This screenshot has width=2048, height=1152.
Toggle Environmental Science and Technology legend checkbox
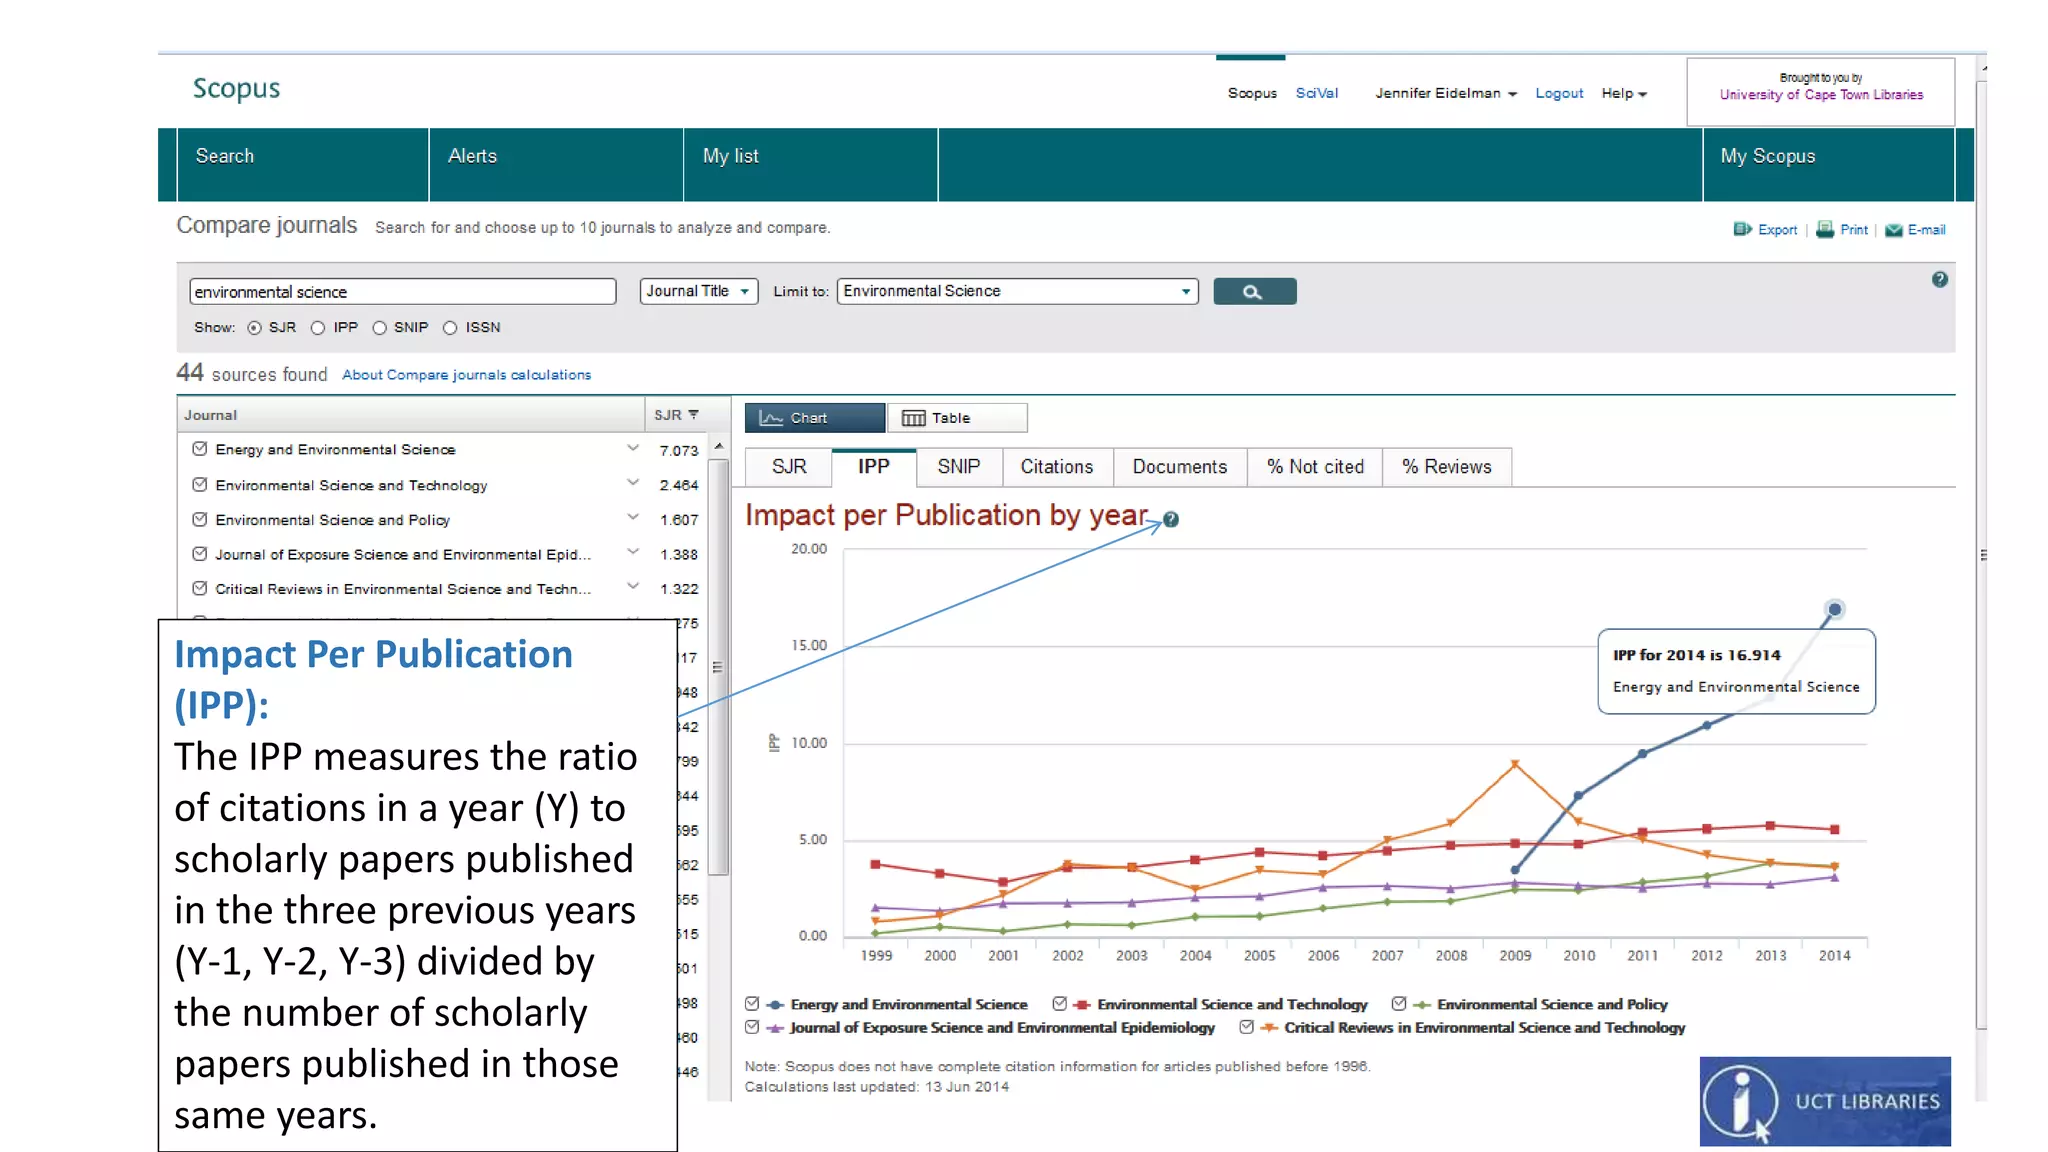coord(1059,1003)
